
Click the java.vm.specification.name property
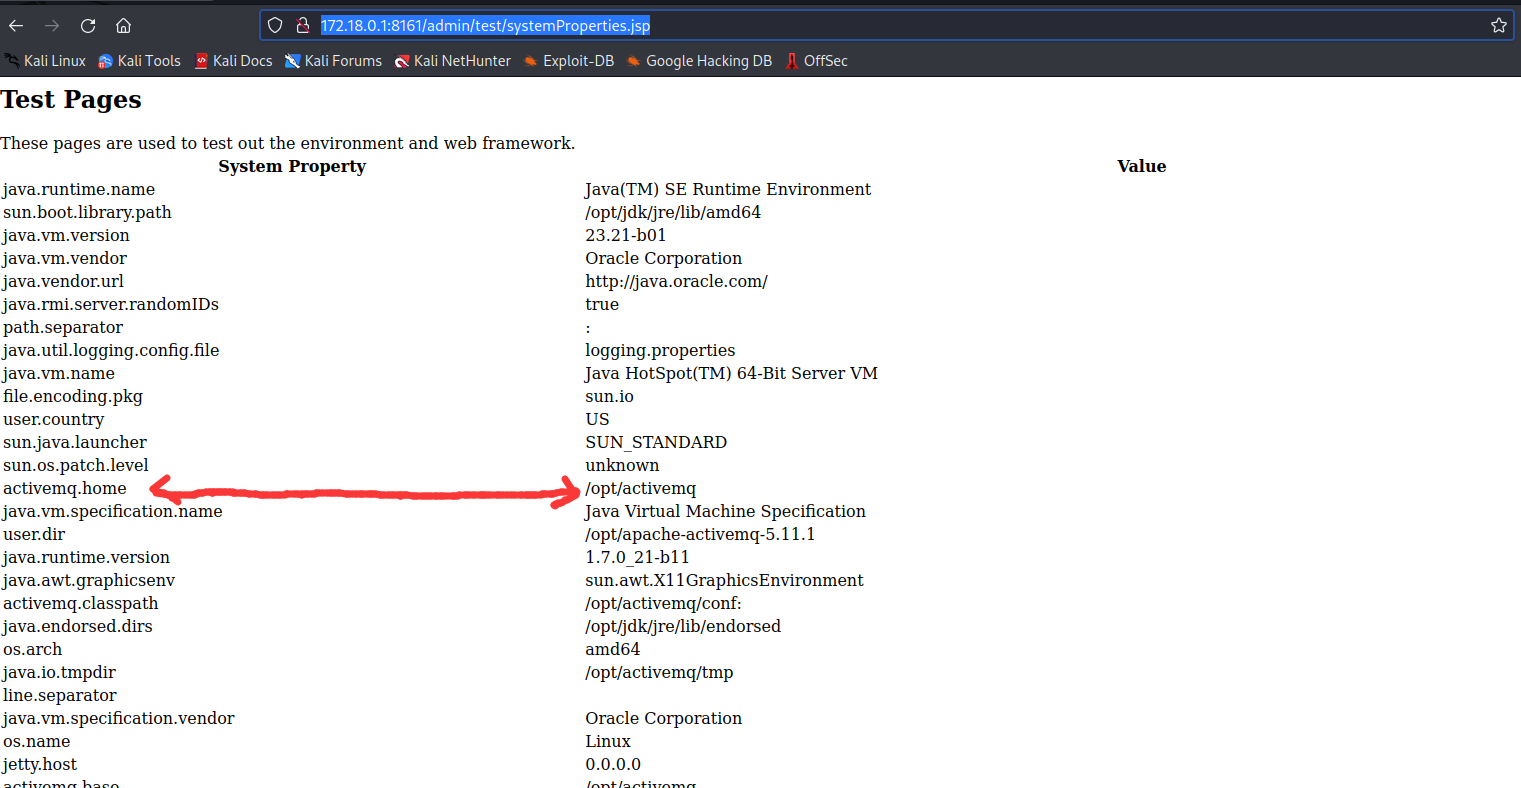pyautogui.click(x=113, y=511)
